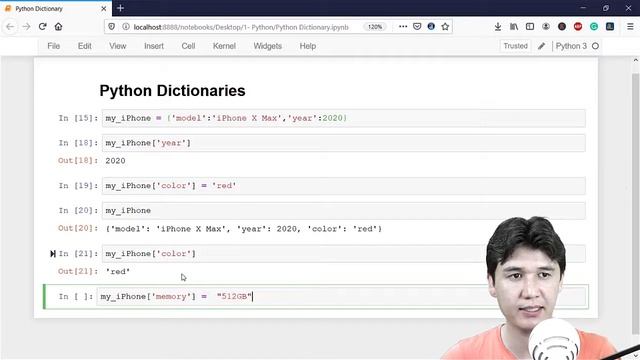Open the Help menu

pos(308,46)
